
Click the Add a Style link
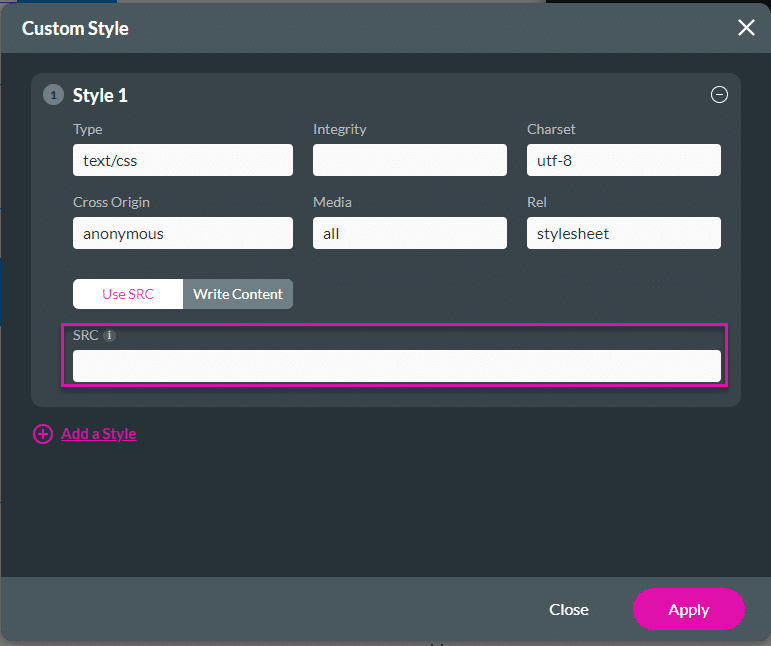pyautogui.click(x=98, y=434)
